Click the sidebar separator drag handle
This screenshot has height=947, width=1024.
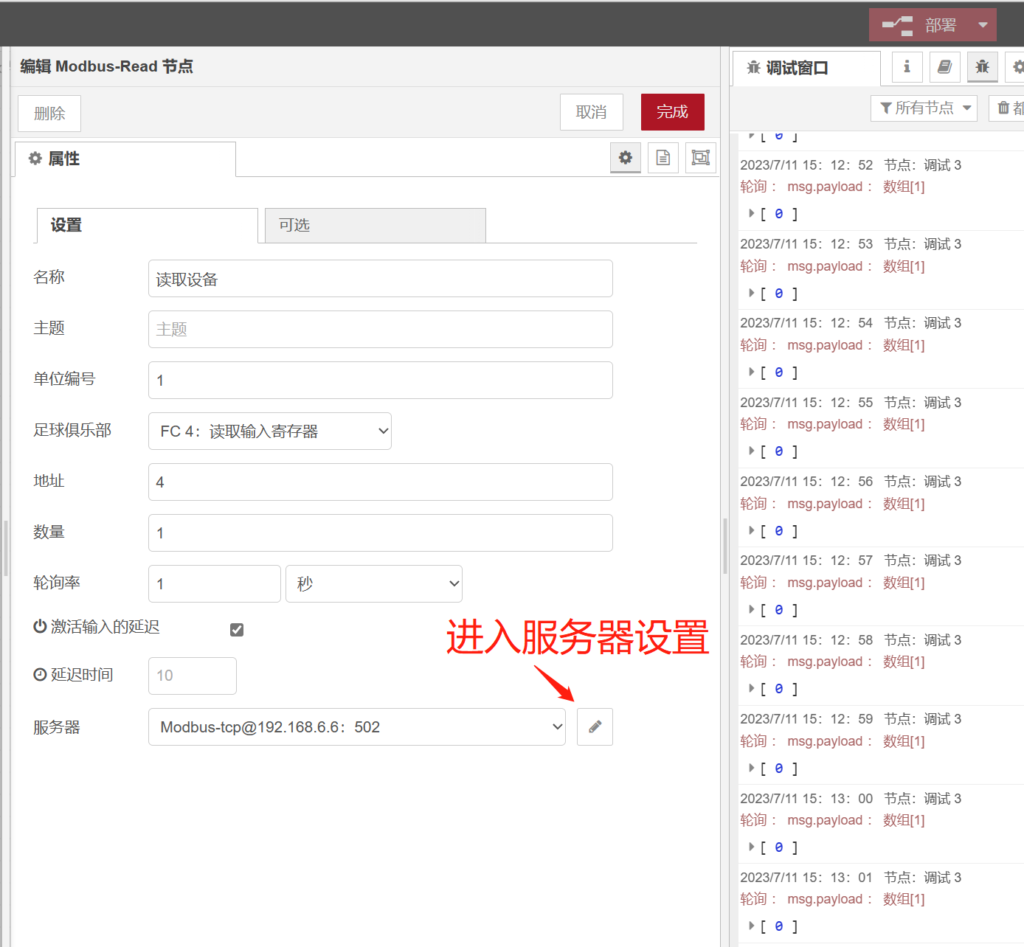[x=725, y=545]
